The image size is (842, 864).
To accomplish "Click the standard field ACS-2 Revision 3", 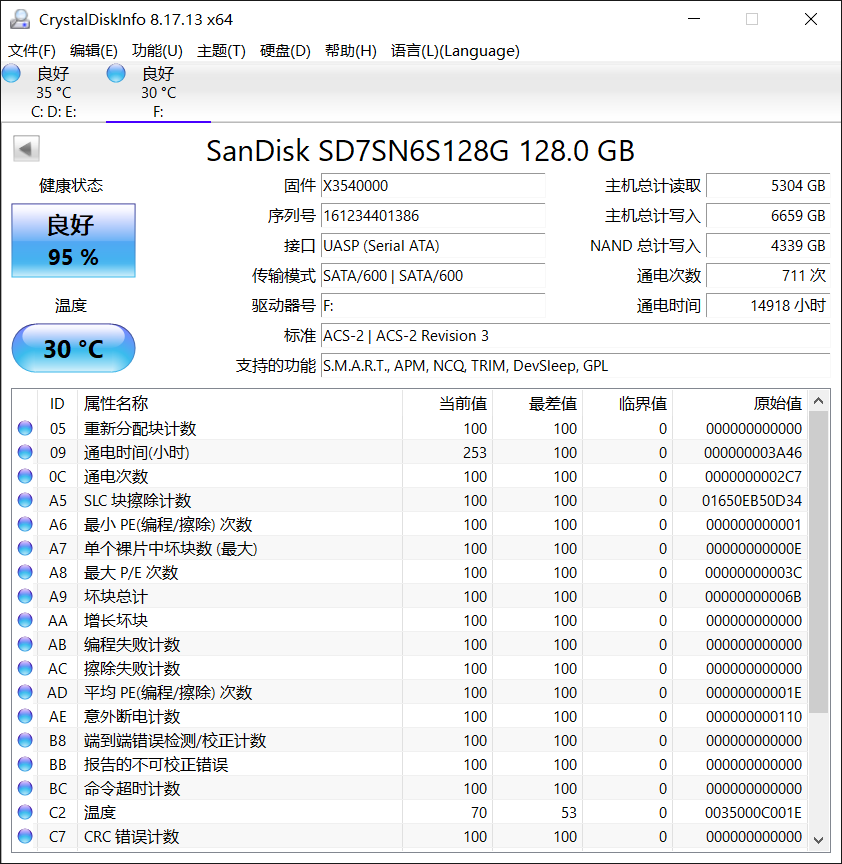I will [x=575, y=336].
